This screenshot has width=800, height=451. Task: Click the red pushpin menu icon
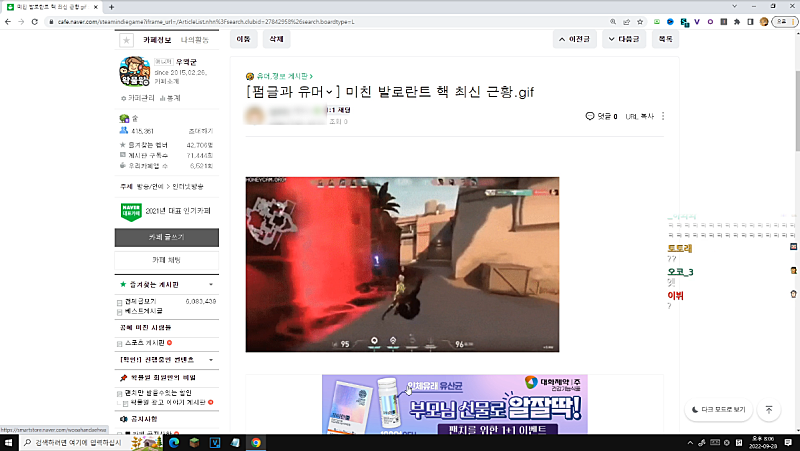123,378
